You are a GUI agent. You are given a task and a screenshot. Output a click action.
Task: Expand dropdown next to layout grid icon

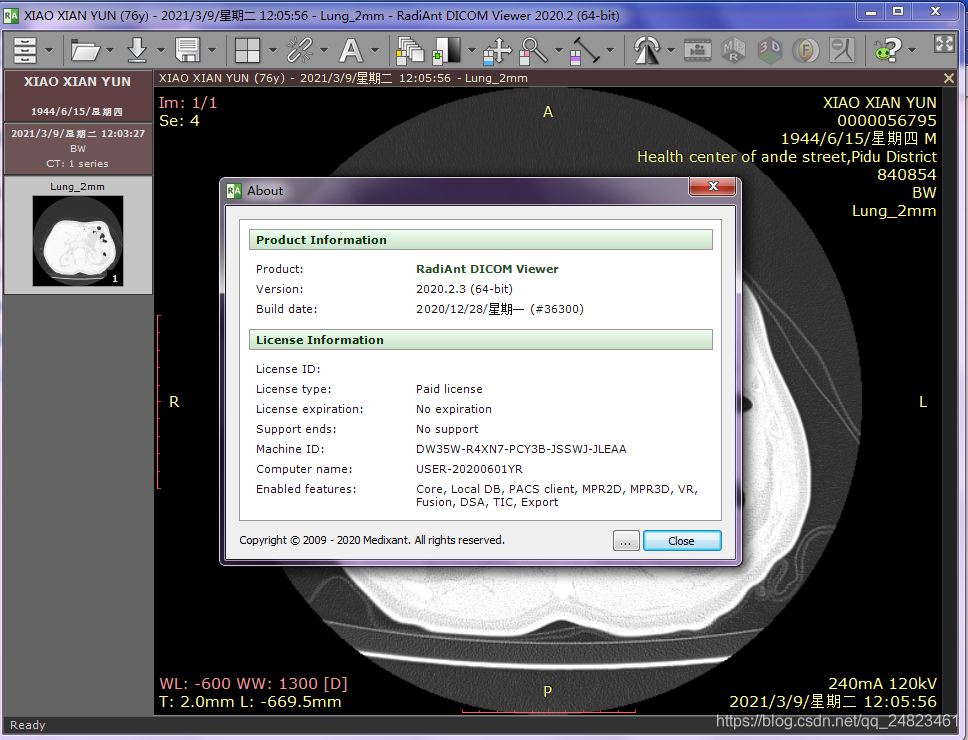point(272,50)
